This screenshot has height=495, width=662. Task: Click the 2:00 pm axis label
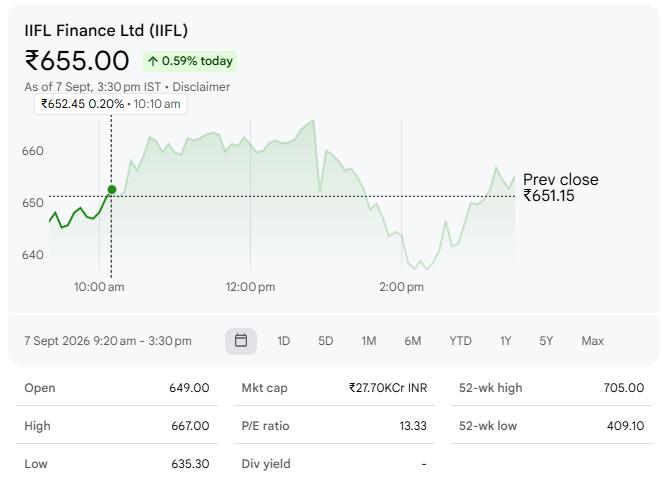(401, 287)
